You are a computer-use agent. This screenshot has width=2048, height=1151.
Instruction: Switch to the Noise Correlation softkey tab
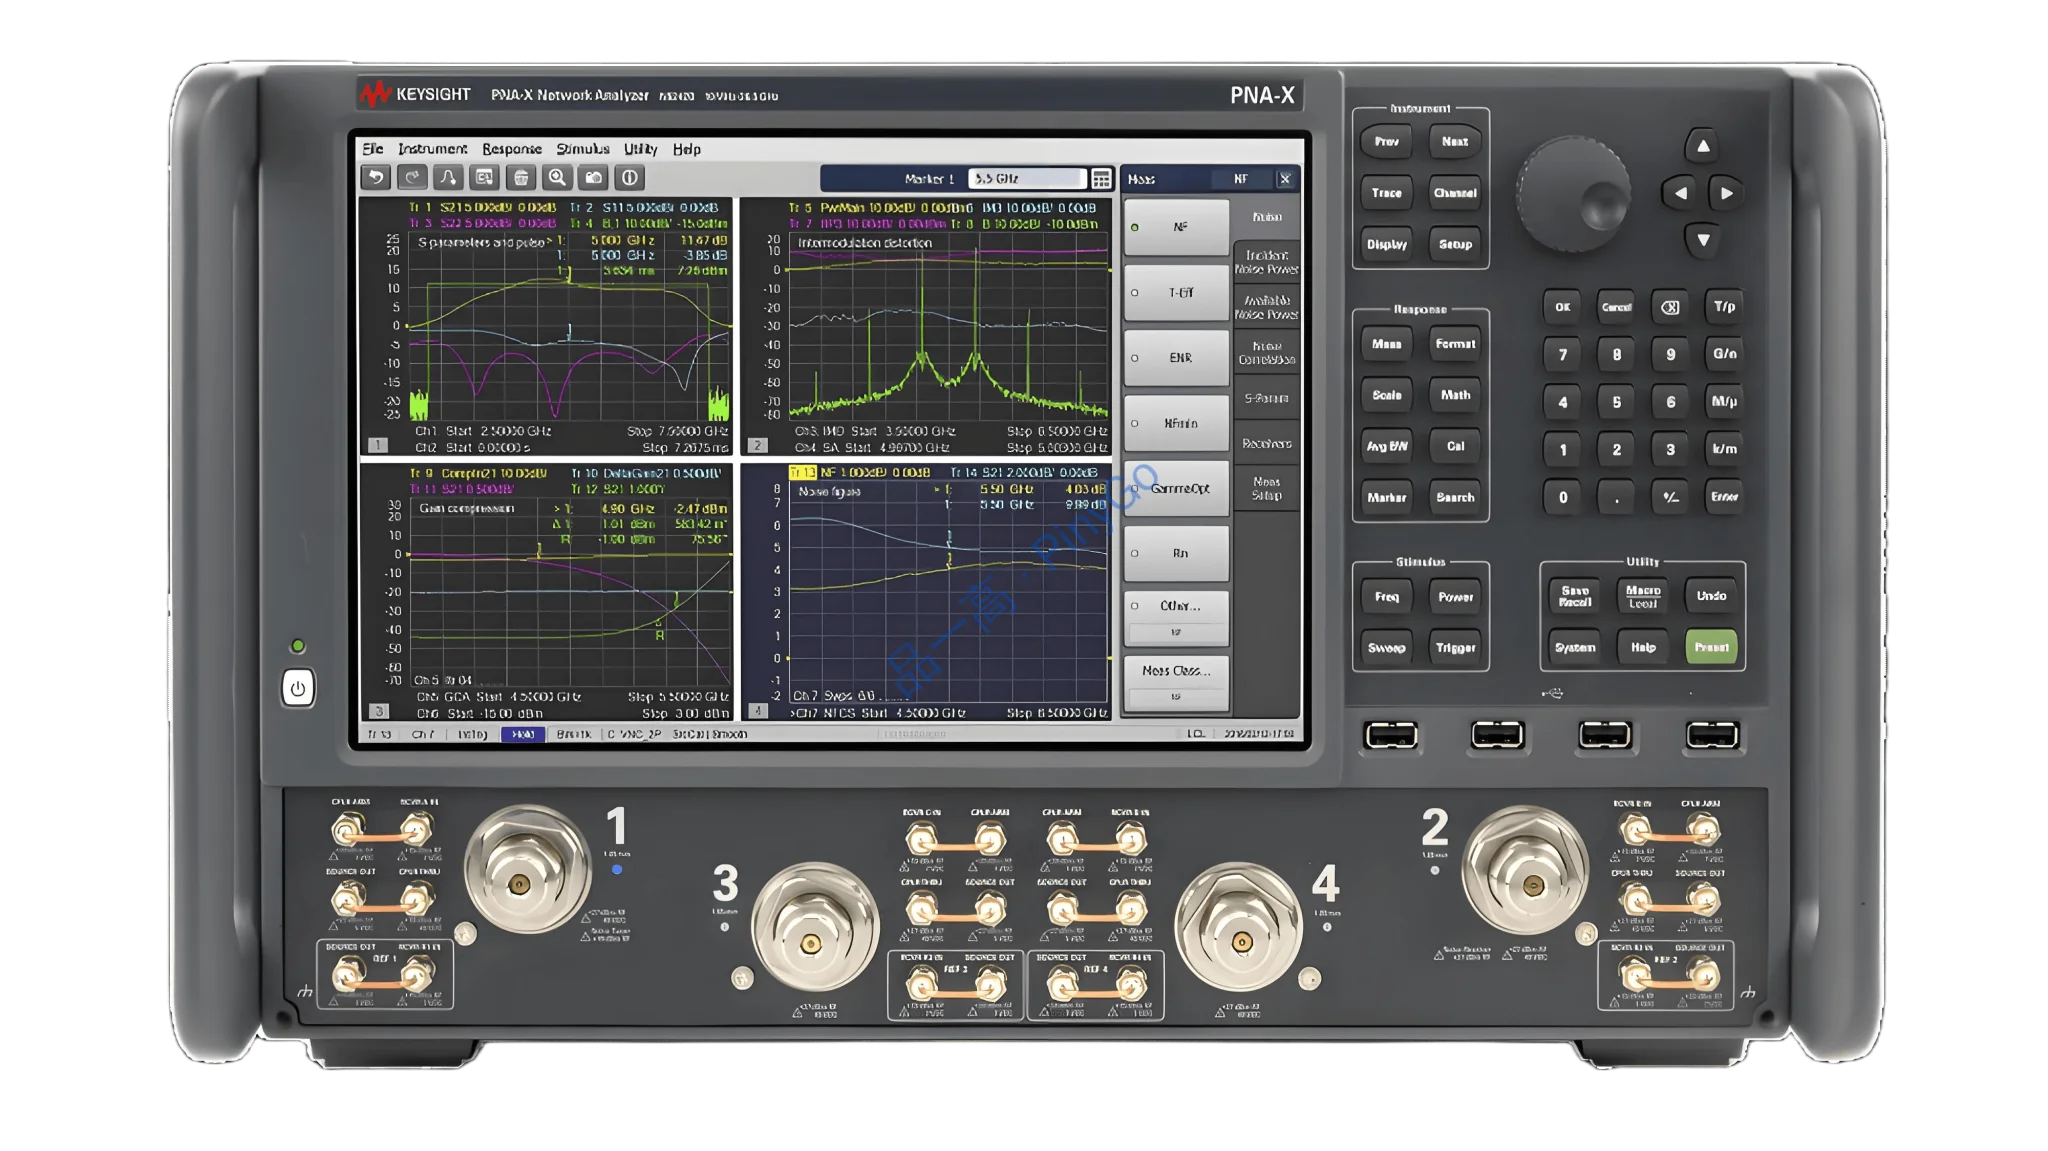click(1267, 353)
